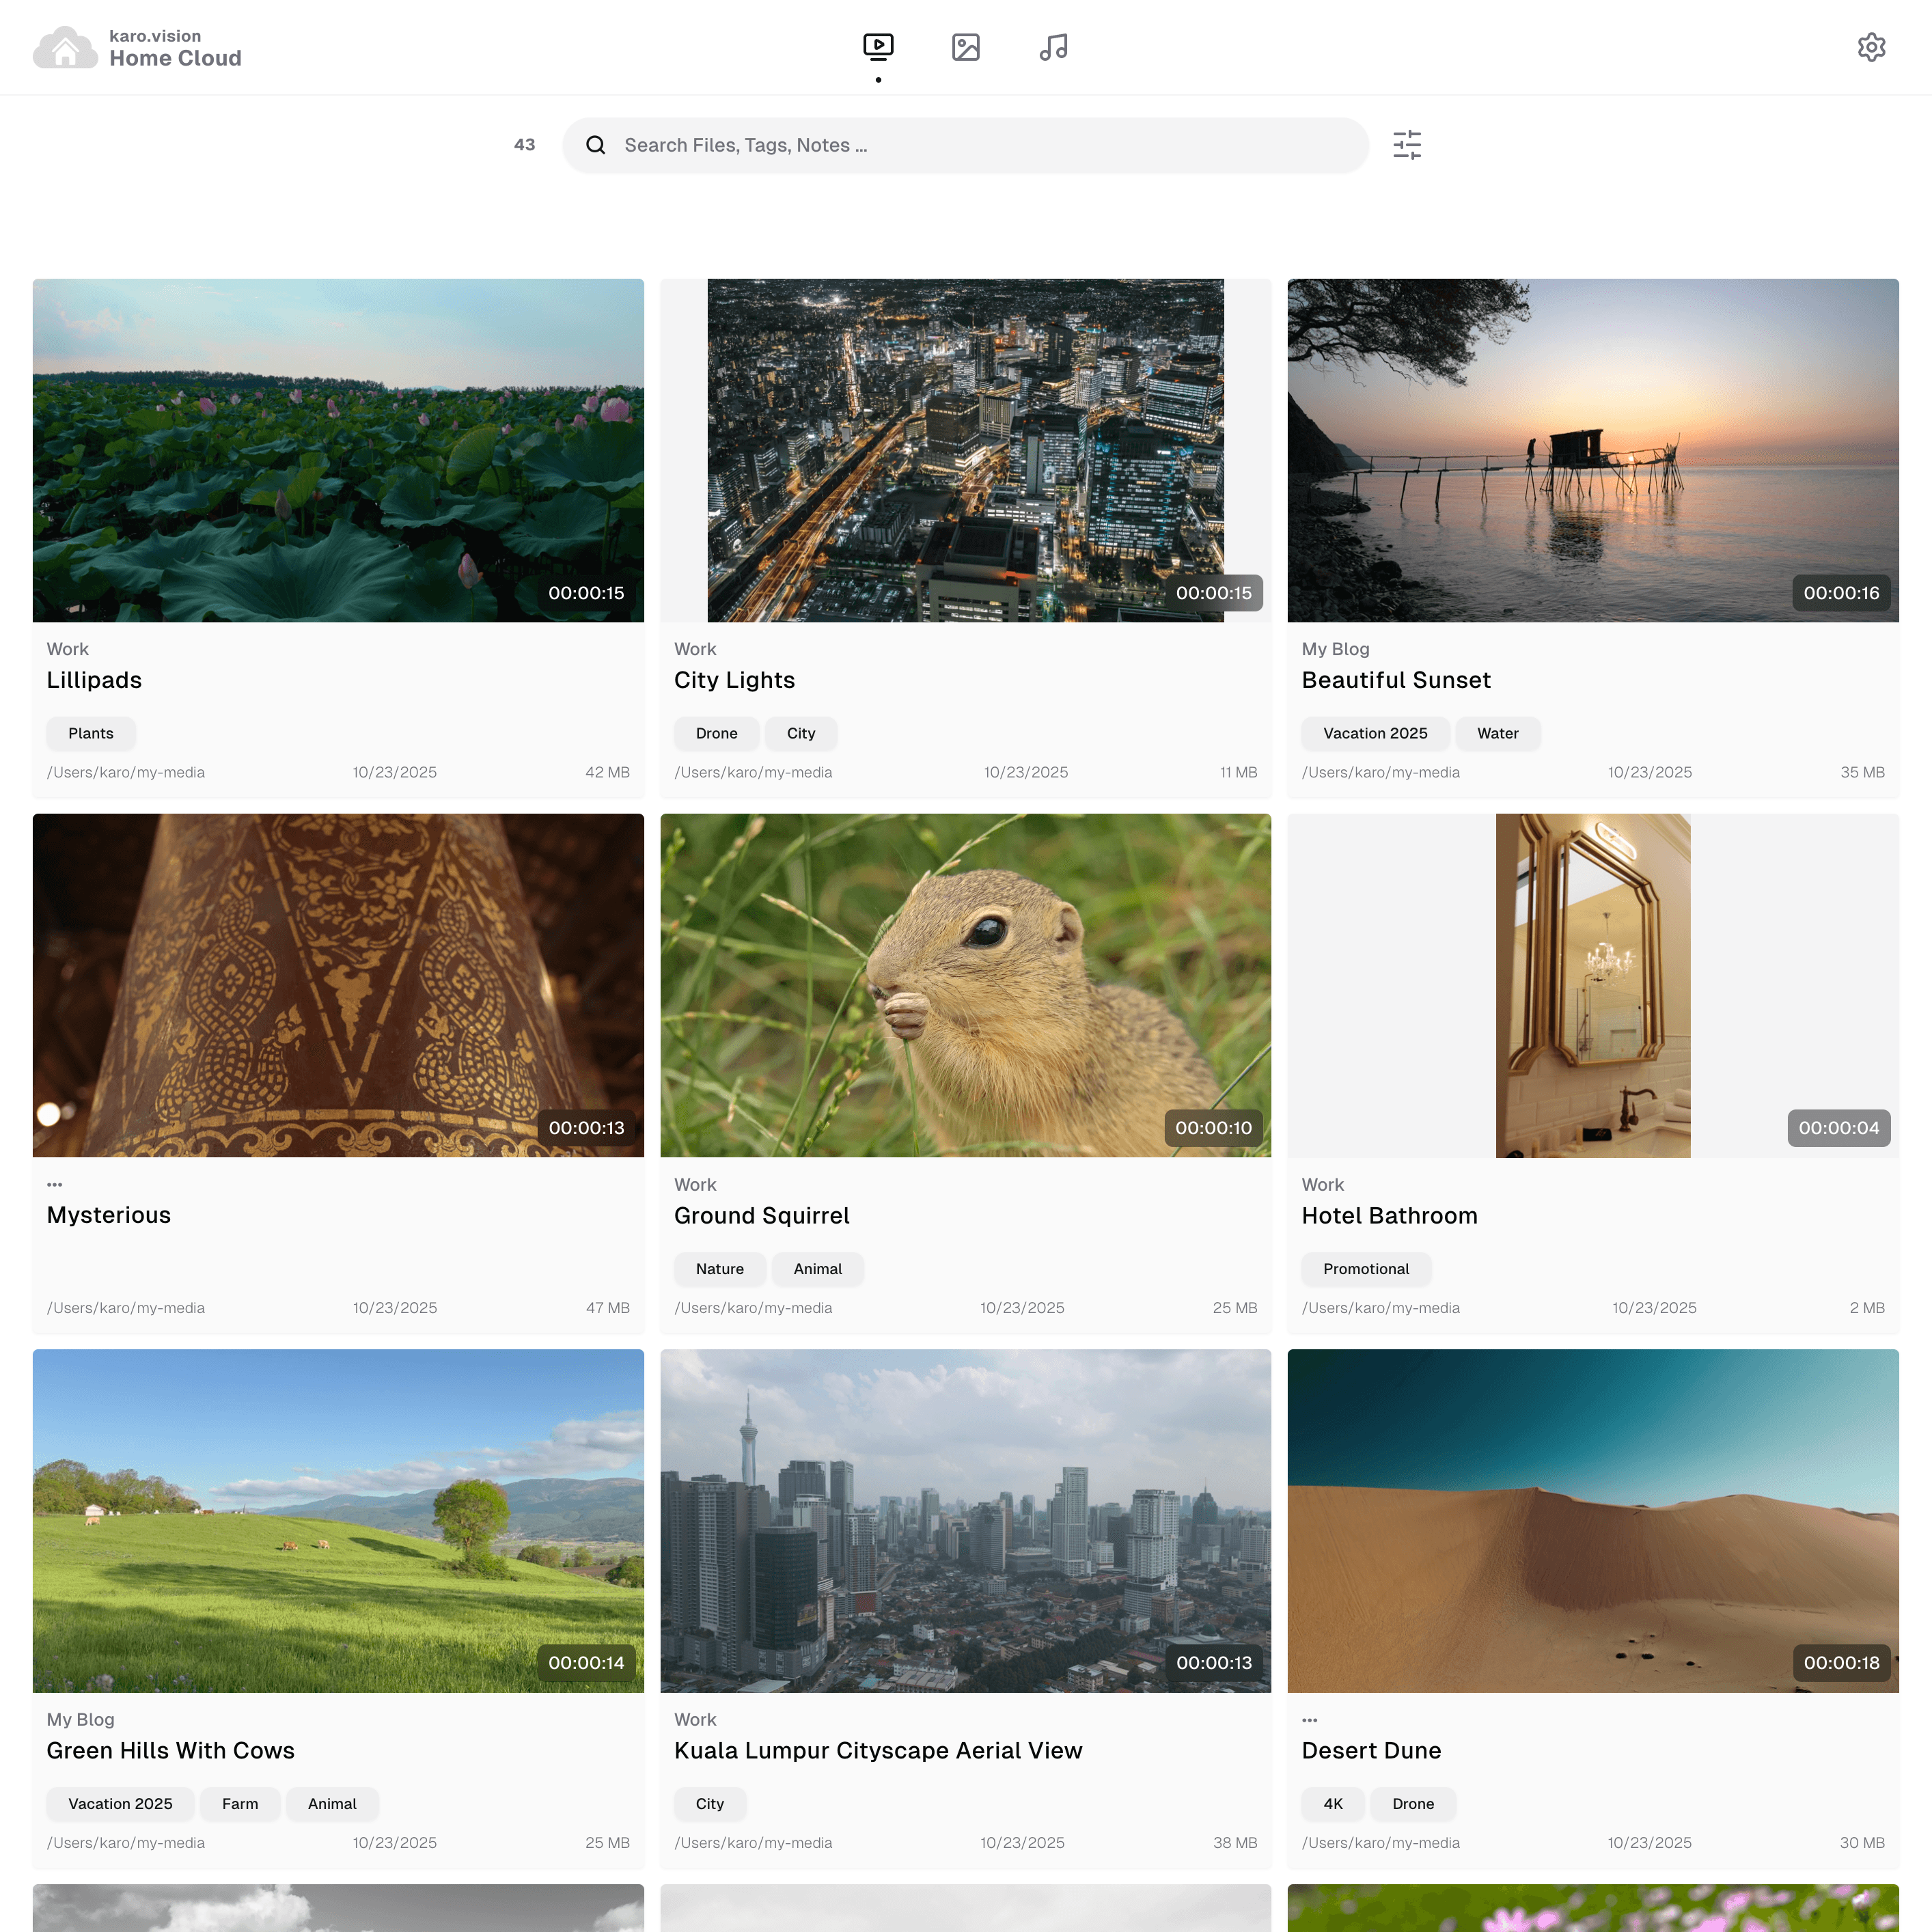Open the filter options

pyautogui.click(x=1407, y=144)
